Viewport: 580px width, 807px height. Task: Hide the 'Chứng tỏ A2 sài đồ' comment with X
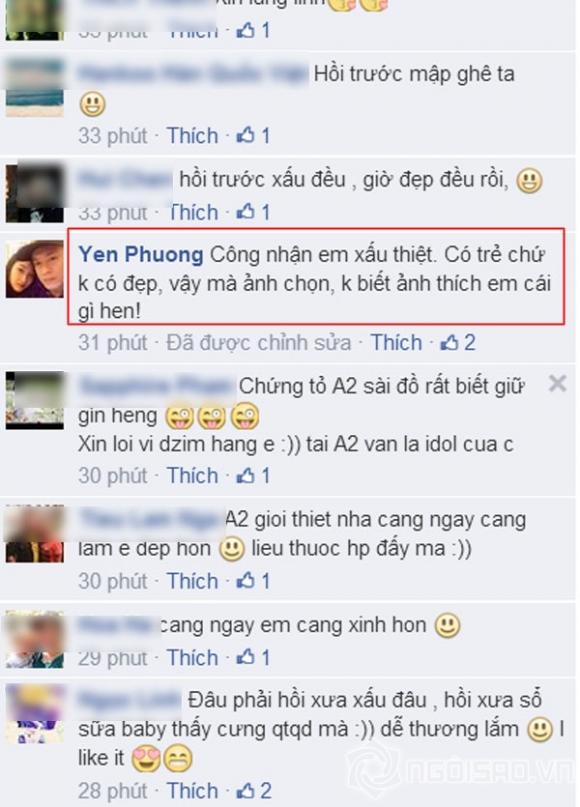click(x=557, y=384)
